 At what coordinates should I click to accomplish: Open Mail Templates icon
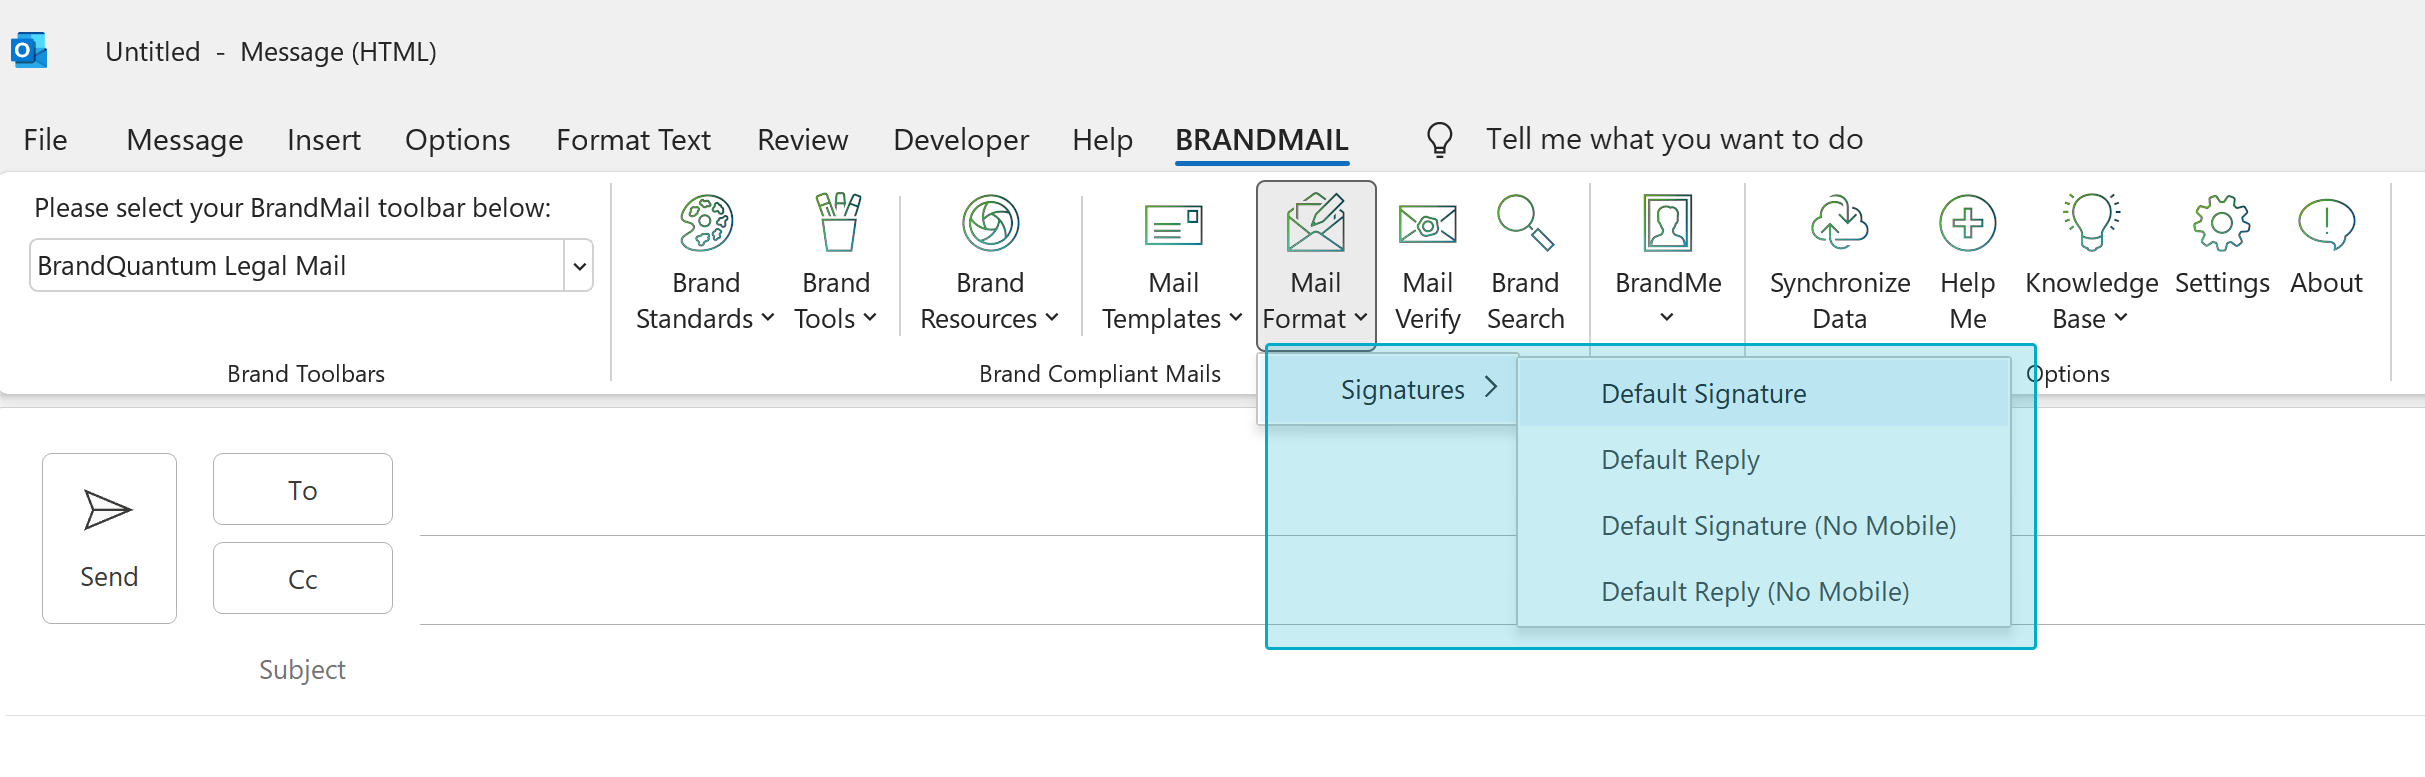[x=1173, y=225]
